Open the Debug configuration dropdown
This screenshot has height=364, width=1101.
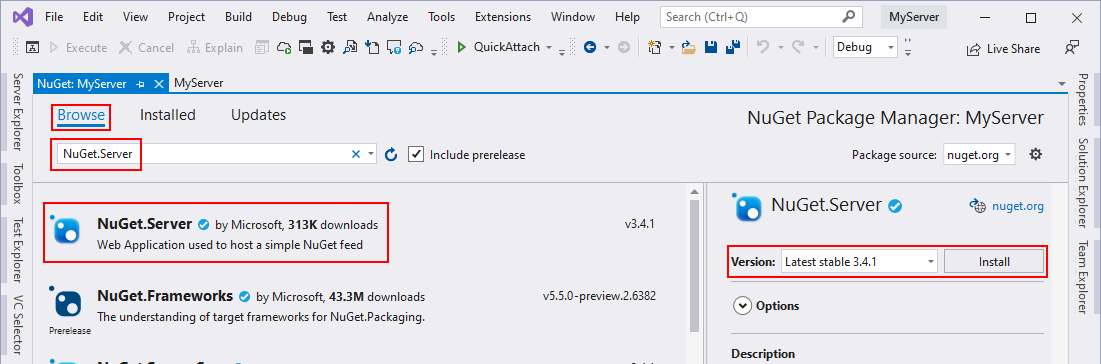(865, 48)
